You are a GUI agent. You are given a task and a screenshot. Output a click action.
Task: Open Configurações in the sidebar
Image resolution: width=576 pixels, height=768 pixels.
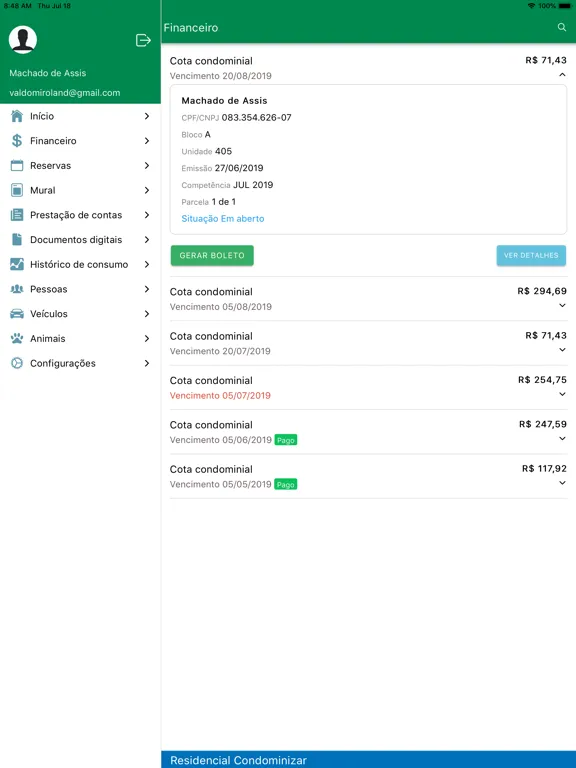click(x=80, y=363)
